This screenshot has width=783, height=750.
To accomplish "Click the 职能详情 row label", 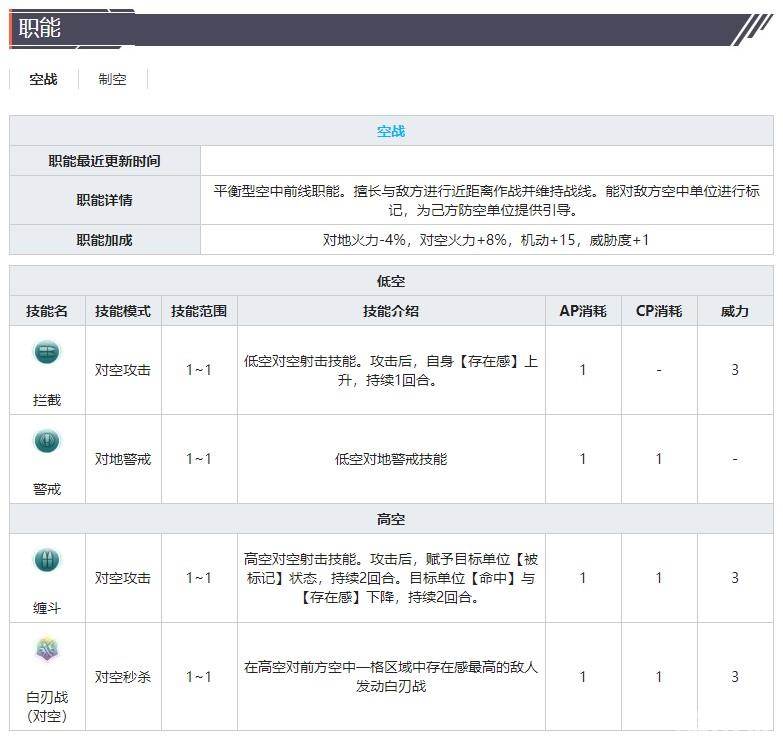I will pos(105,200).
